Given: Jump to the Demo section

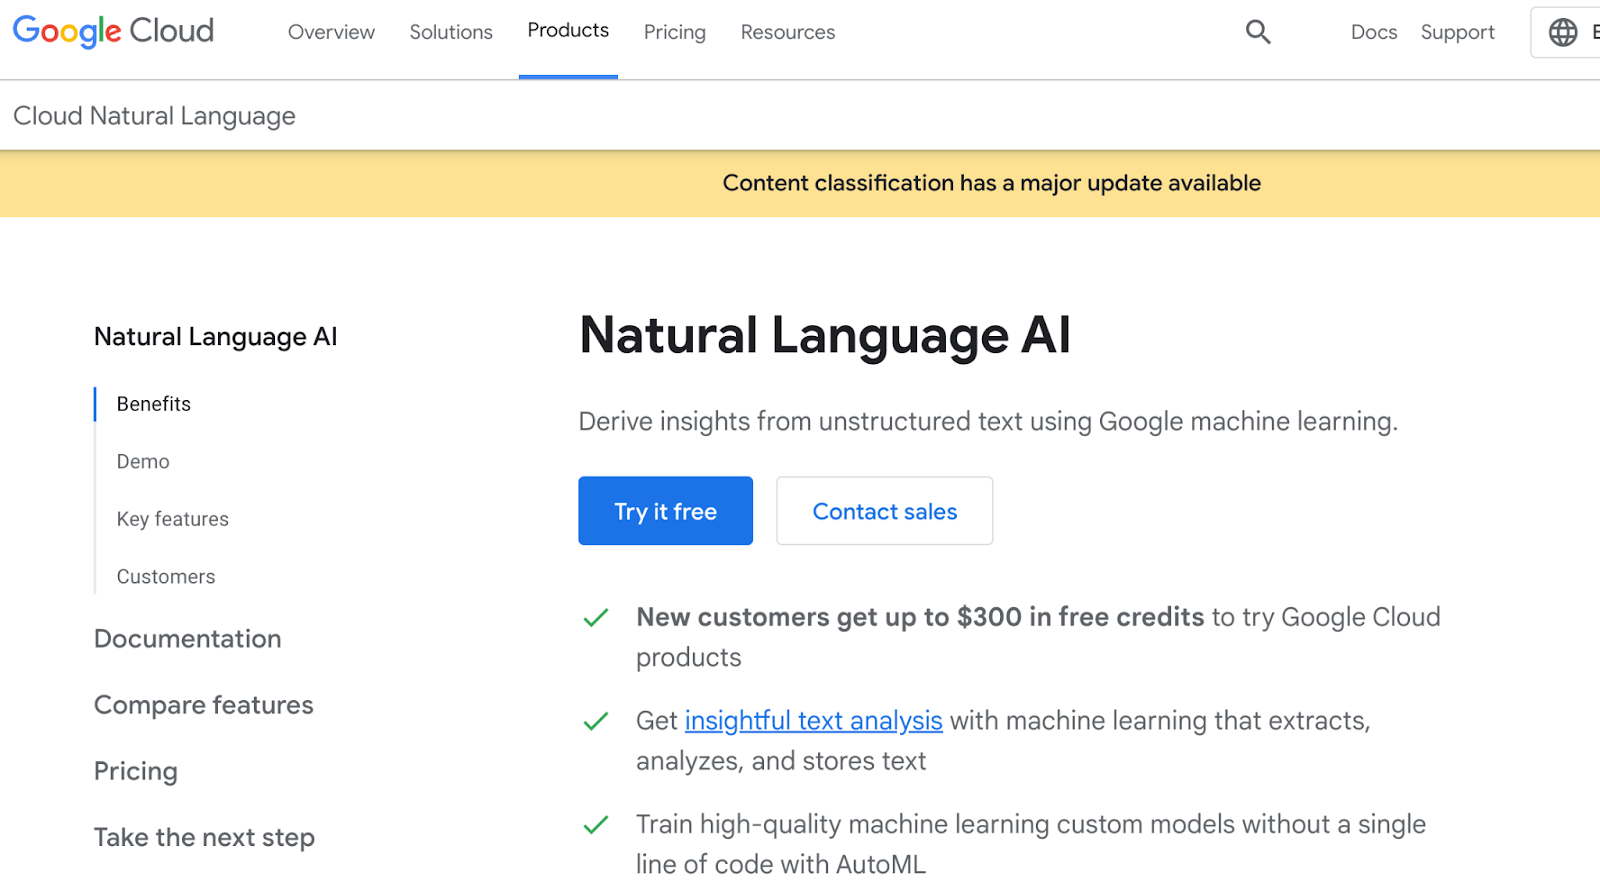Looking at the screenshot, I should (x=143, y=462).
